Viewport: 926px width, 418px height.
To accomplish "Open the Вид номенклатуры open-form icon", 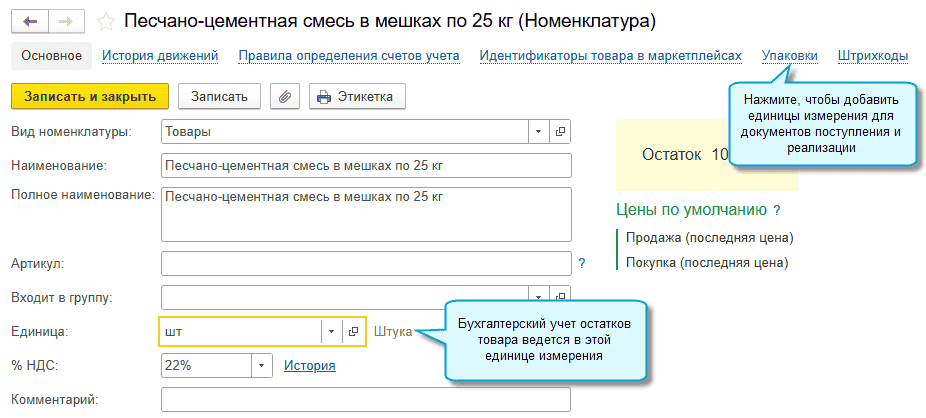I will pyautogui.click(x=560, y=132).
